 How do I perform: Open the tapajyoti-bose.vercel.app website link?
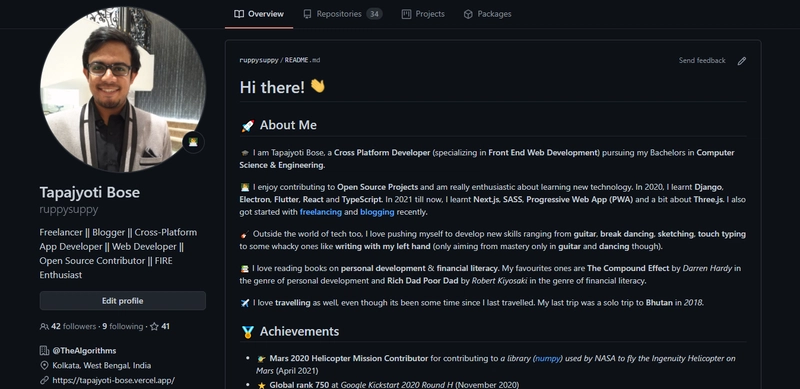[113, 380]
